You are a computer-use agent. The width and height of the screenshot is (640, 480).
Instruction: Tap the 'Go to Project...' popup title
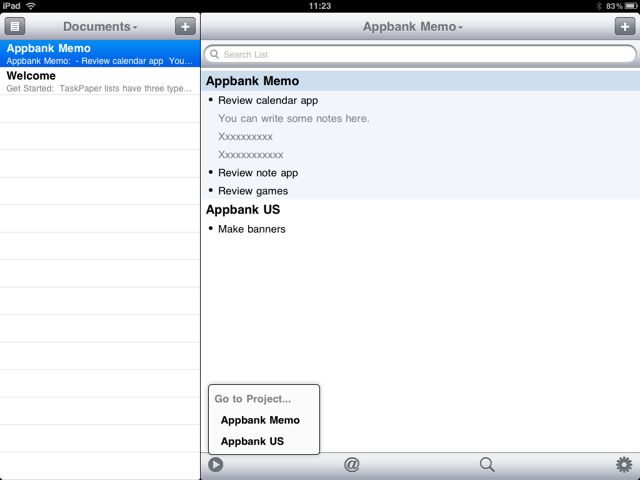point(253,399)
